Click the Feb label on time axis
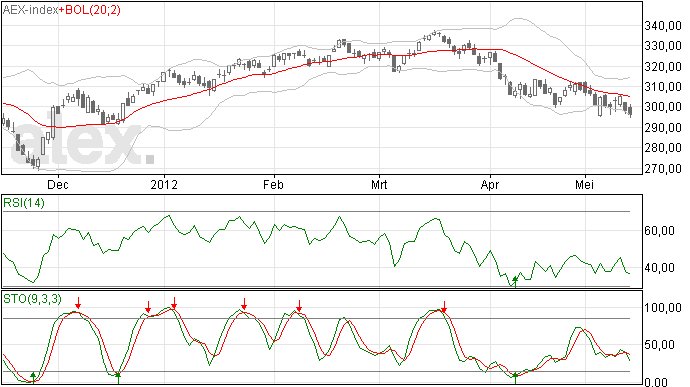Viewport: 690px width, 387px height. coord(273,184)
